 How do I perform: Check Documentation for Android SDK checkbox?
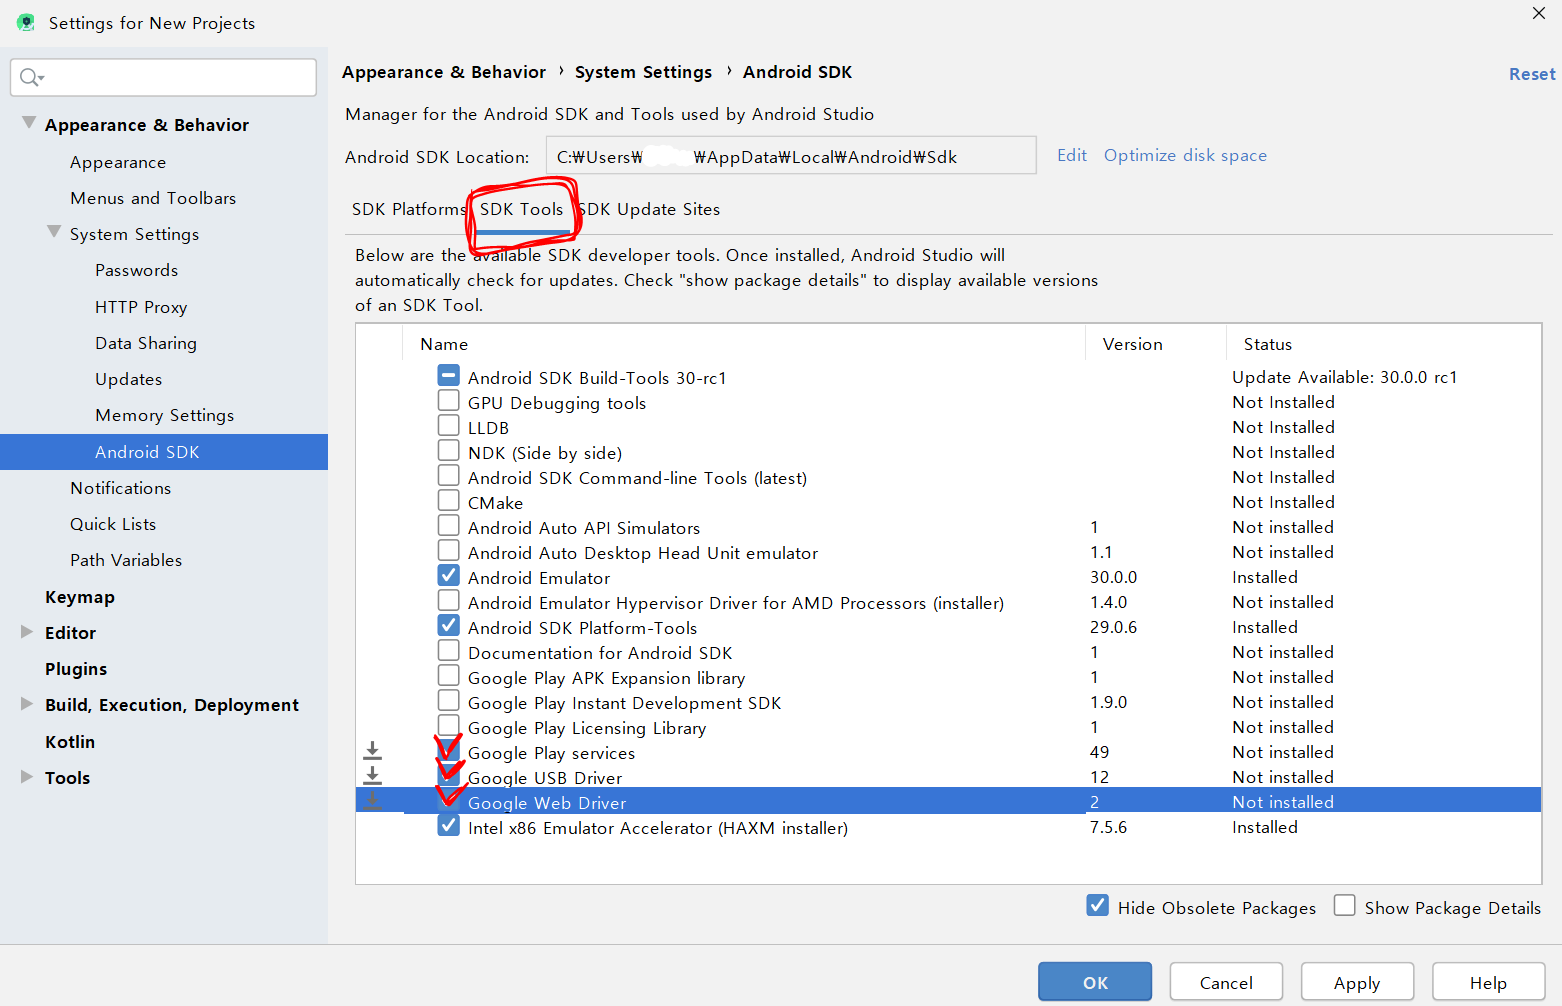coord(449,651)
